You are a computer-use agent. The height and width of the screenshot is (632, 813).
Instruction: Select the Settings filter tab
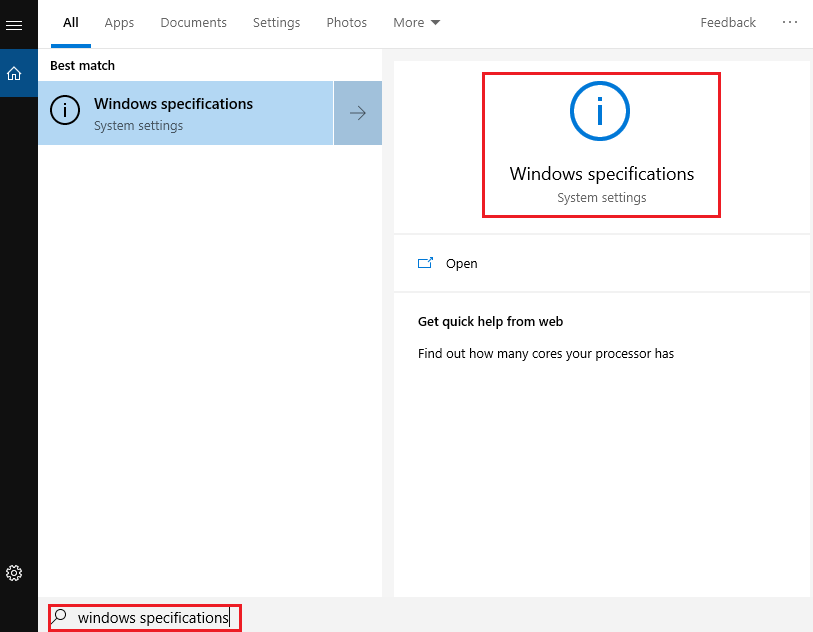[x=276, y=23]
